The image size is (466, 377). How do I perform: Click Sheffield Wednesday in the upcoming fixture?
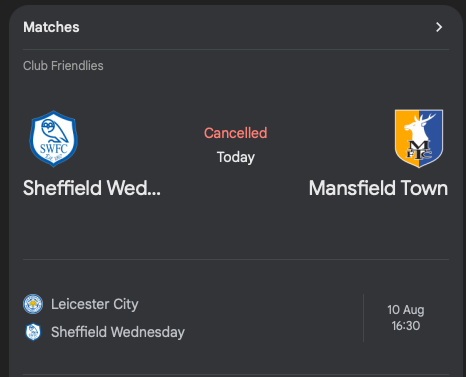point(118,332)
